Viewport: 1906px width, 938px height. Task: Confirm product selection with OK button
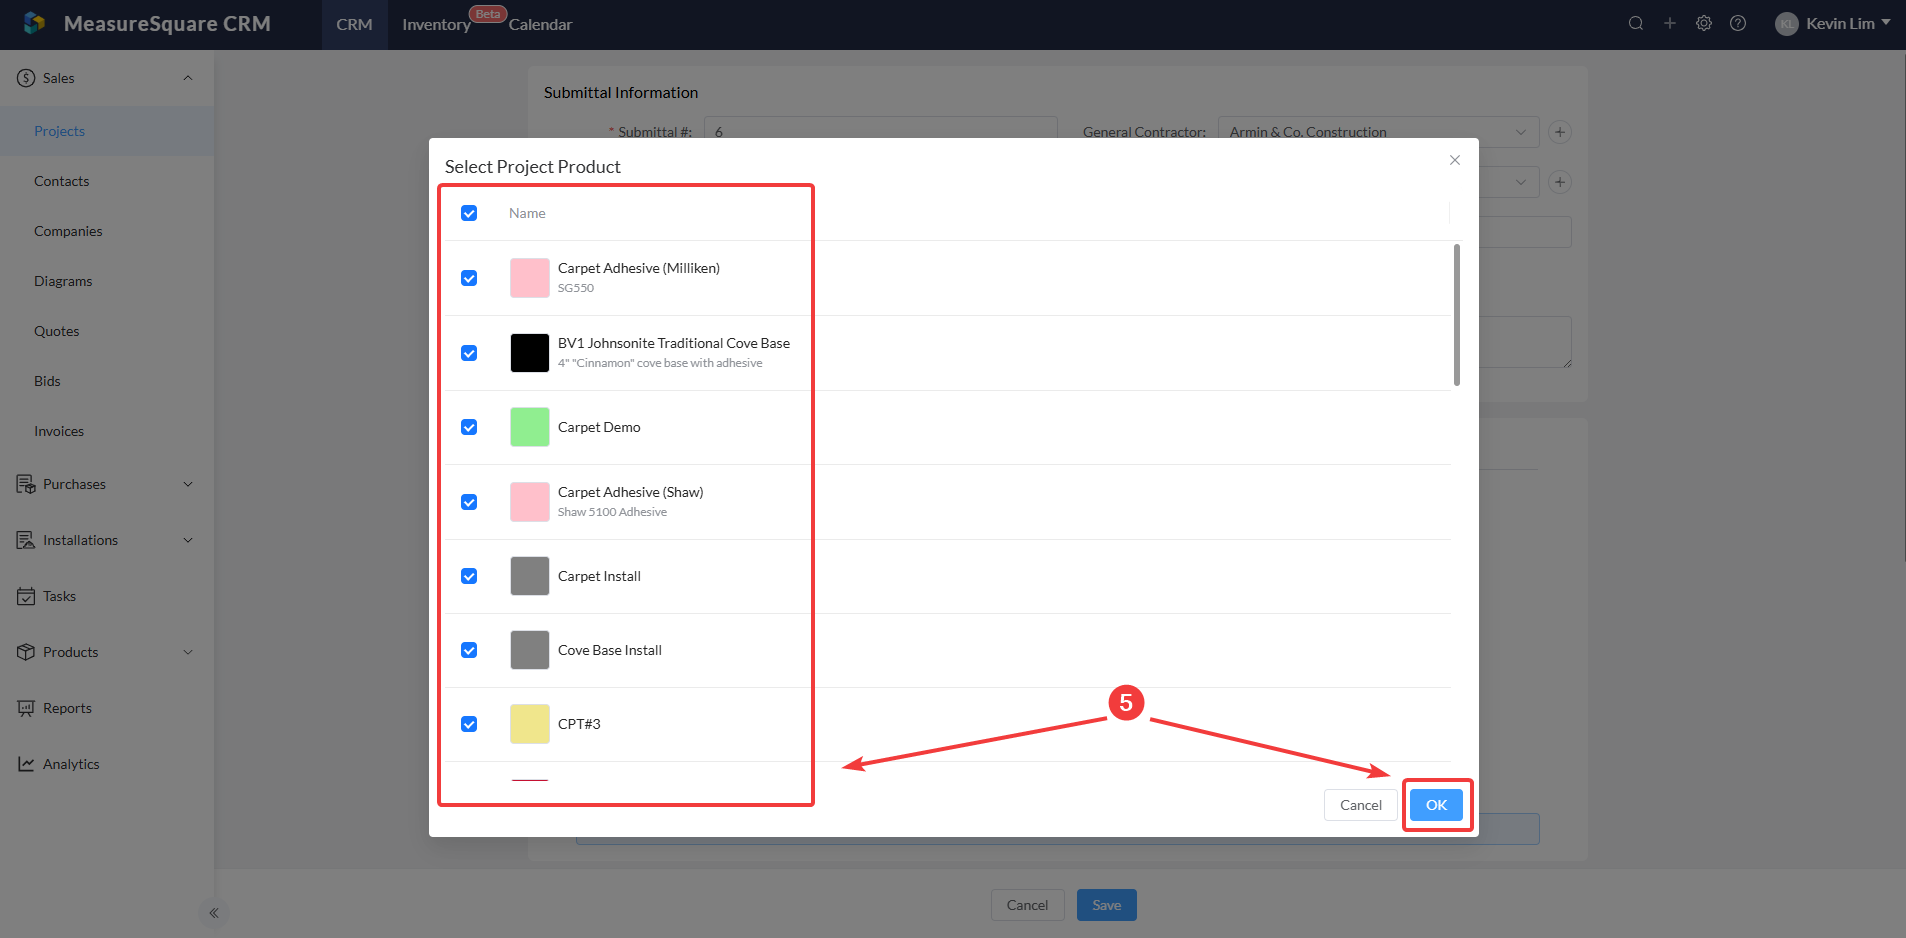pos(1436,805)
